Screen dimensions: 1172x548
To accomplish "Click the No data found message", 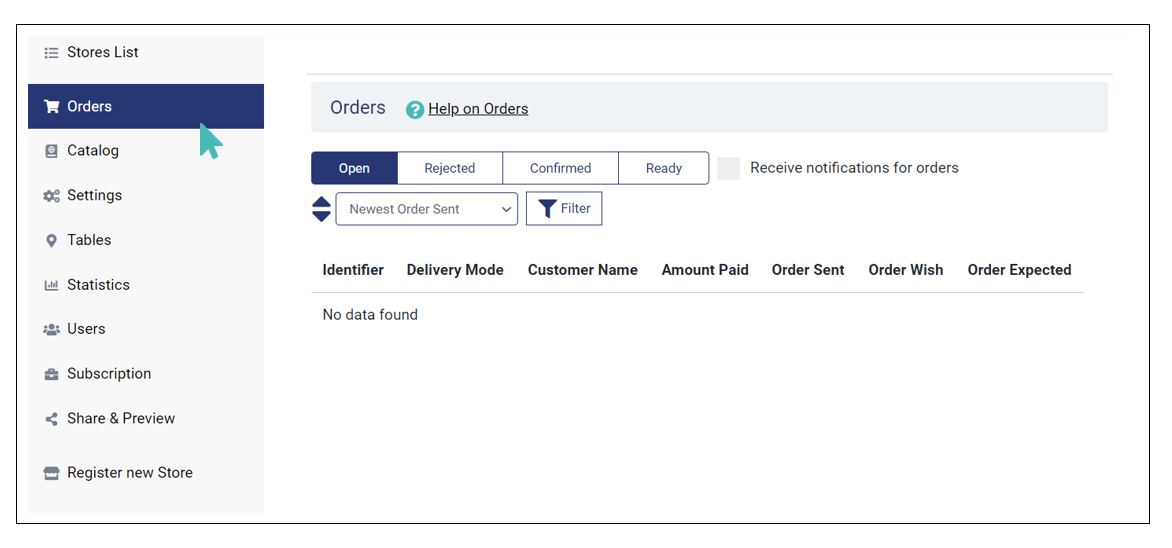I will tap(370, 315).
